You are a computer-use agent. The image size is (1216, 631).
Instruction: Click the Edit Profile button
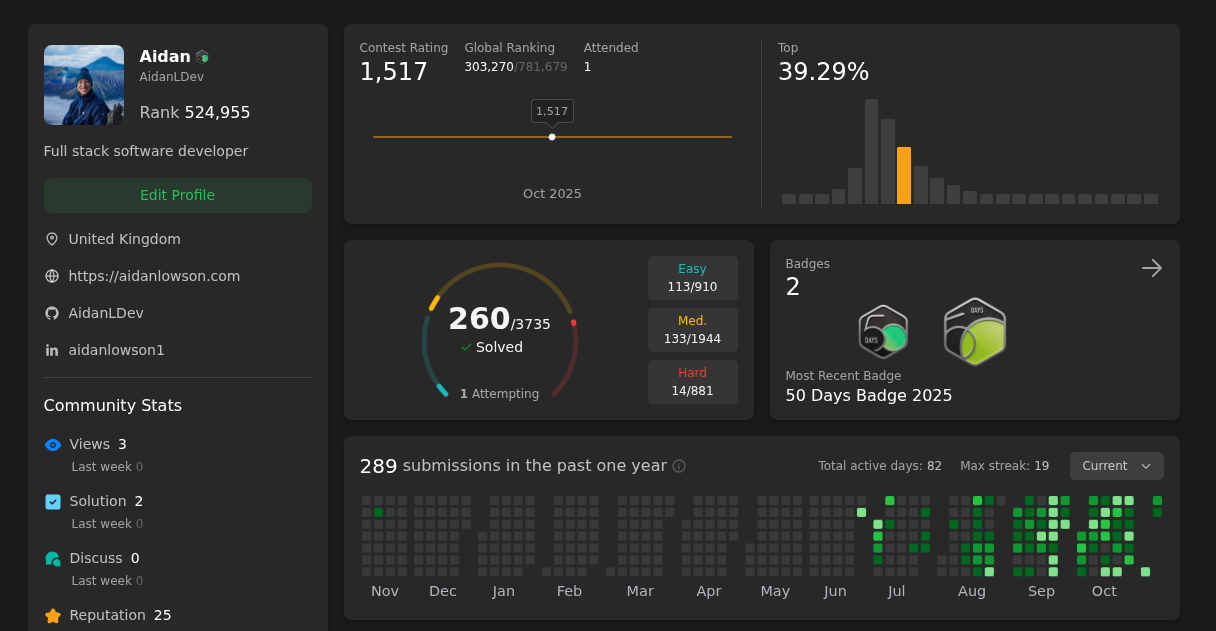[x=177, y=195]
